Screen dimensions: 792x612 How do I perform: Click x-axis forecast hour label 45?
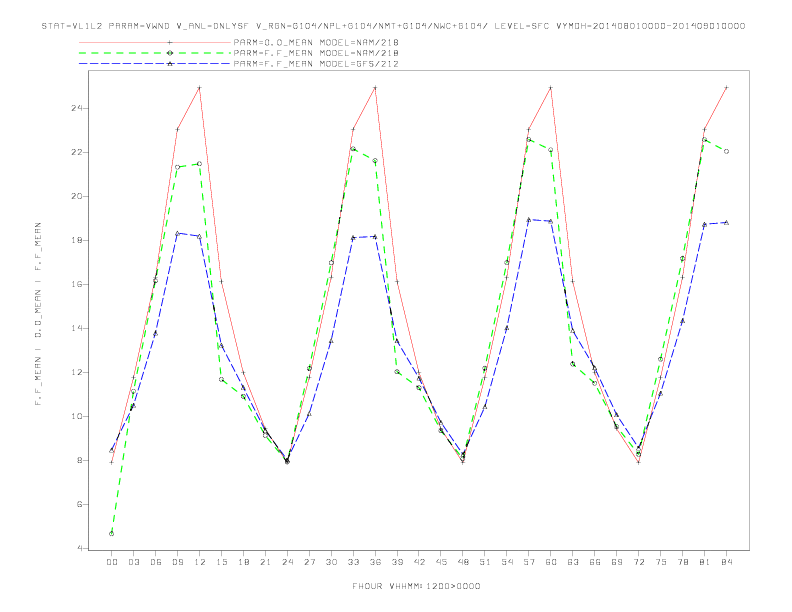(441, 562)
